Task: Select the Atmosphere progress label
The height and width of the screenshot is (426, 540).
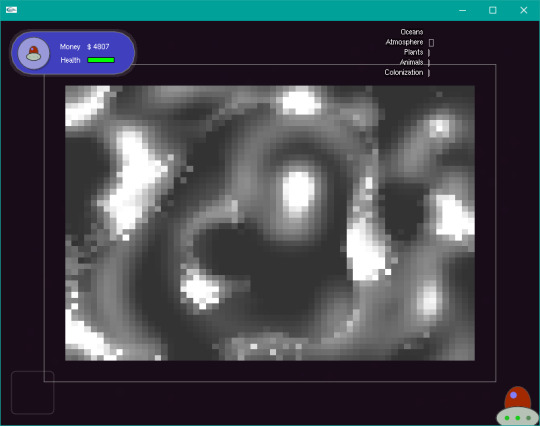Action: pos(404,42)
